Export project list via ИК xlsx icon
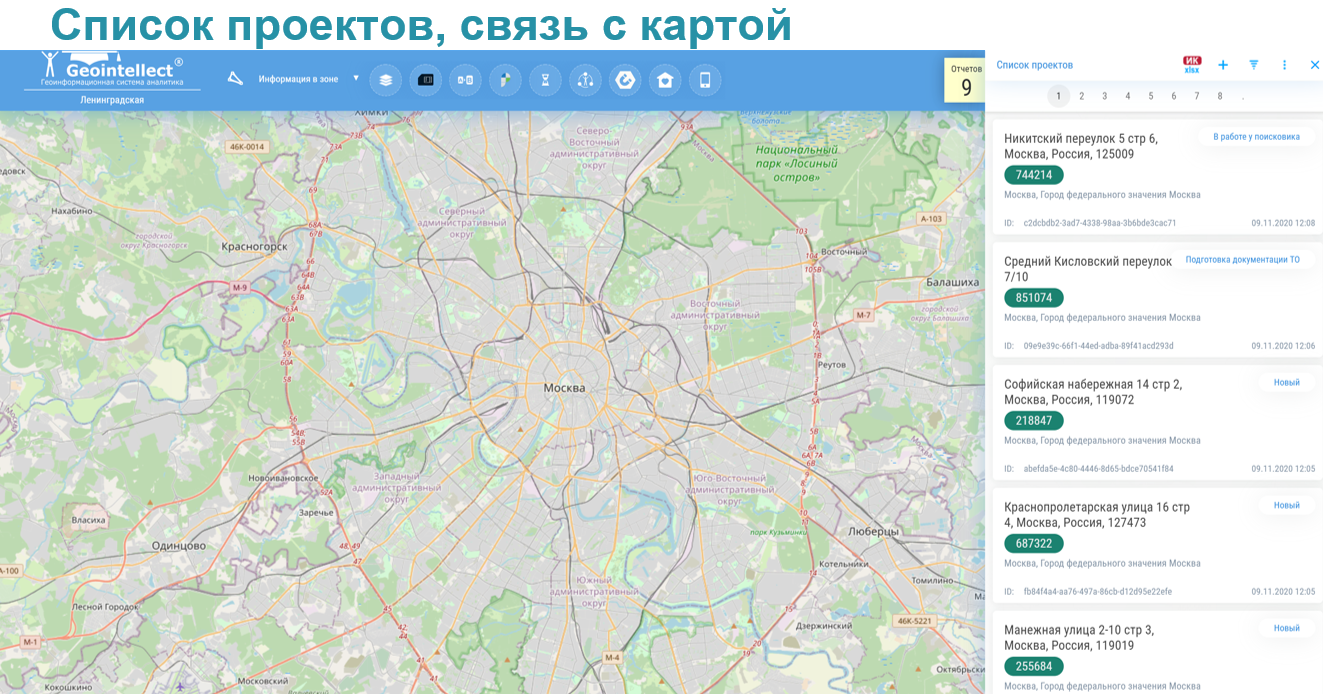 click(x=1192, y=65)
